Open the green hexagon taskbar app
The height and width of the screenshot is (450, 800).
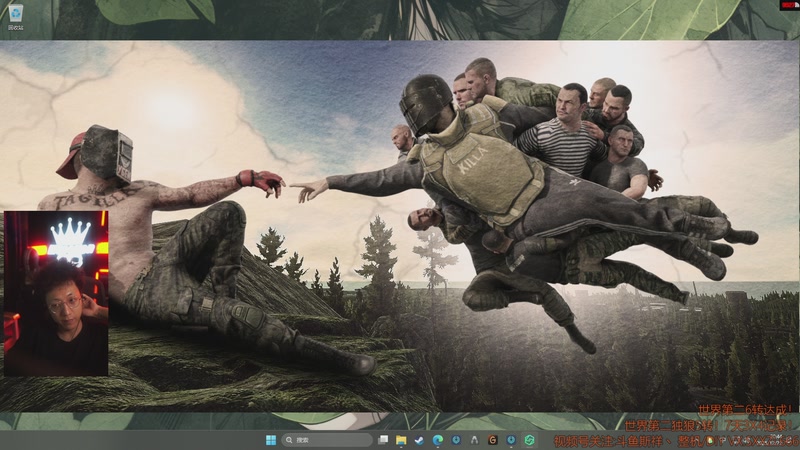[x=529, y=440]
